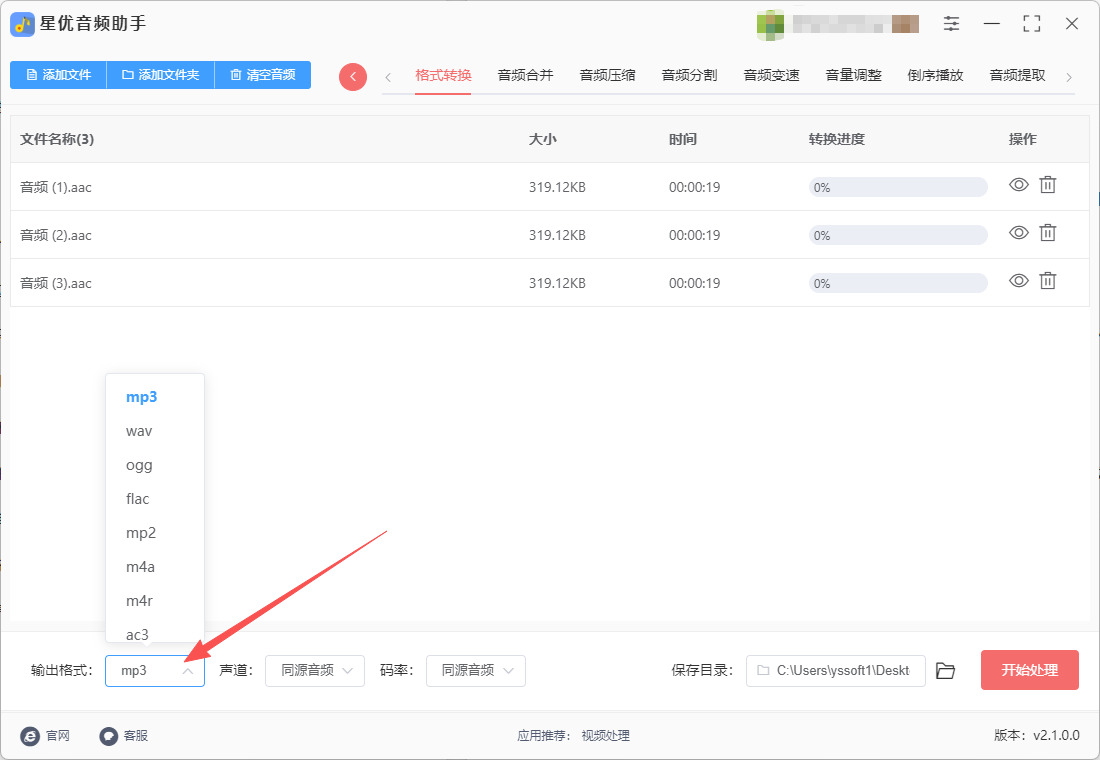Image resolution: width=1100 pixels, height=760 pixels.
Task: Toggle eye icon for 音频 (2).aac
Action: pyautogui.click(x=1018, y=233)
